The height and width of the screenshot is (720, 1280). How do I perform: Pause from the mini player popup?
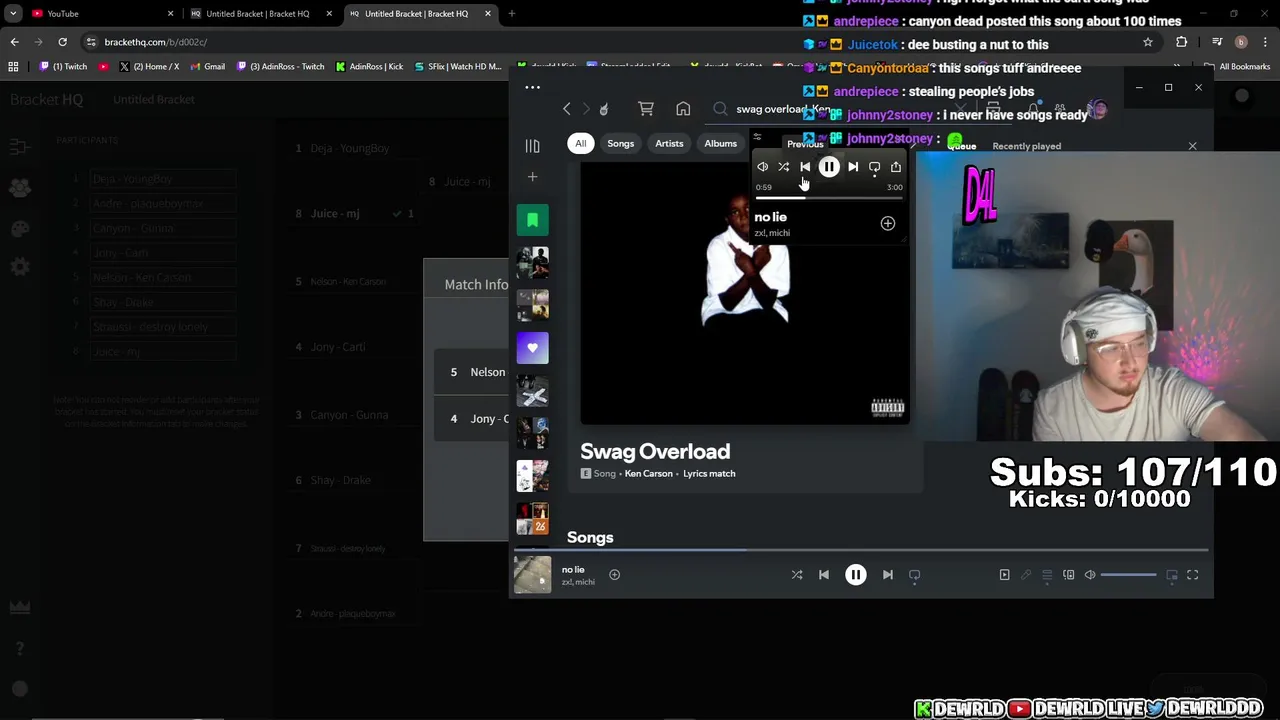coord(829,167)
